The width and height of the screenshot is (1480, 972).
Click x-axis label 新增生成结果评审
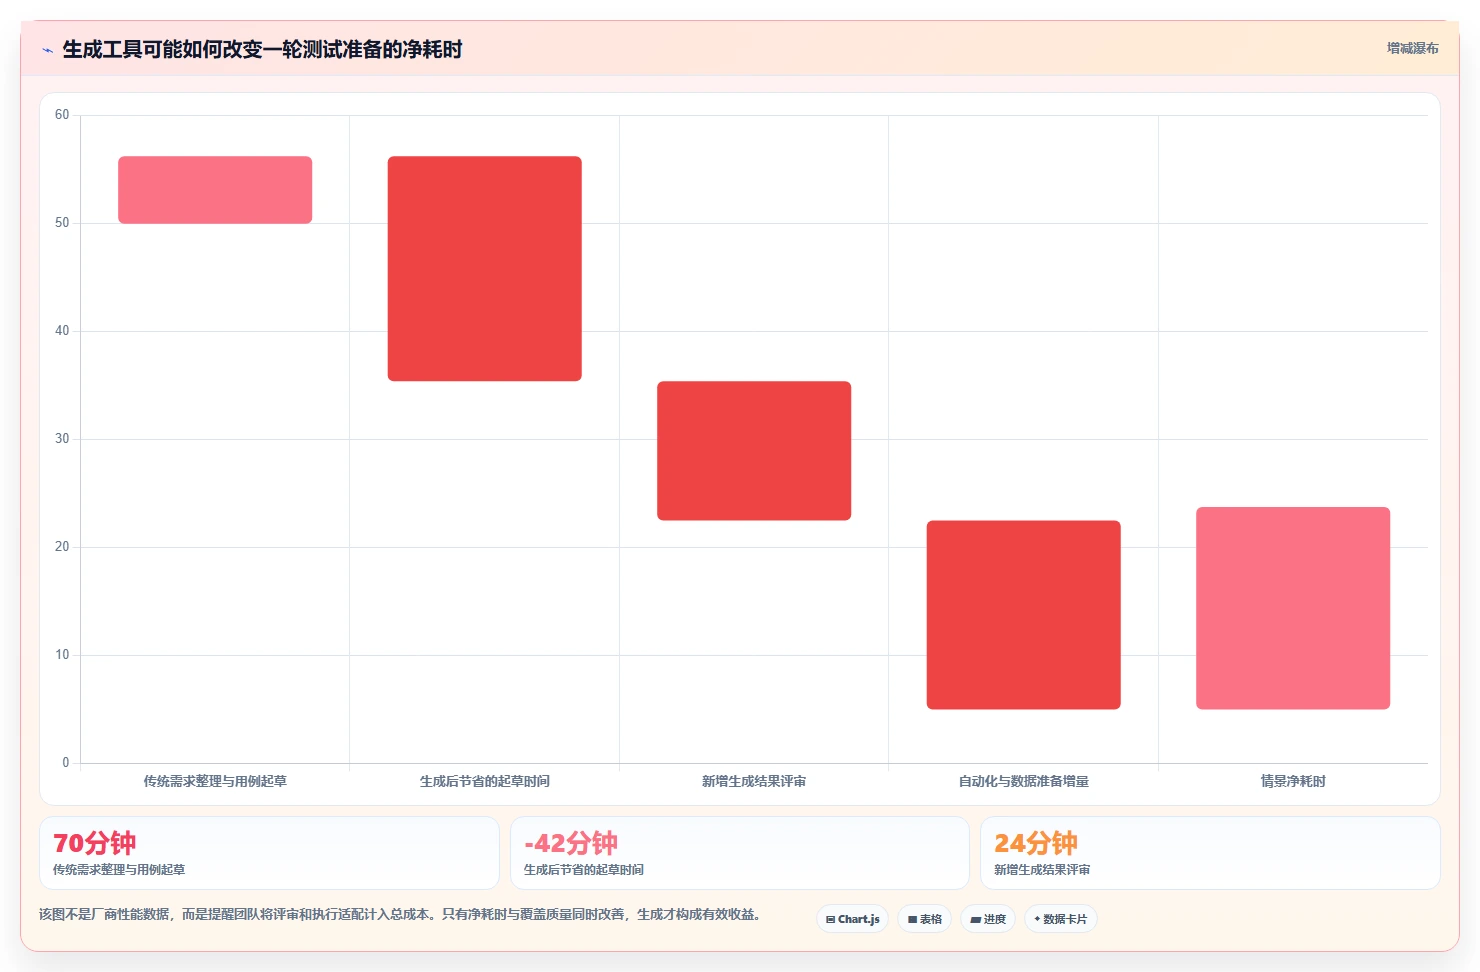tap(754, 781)
